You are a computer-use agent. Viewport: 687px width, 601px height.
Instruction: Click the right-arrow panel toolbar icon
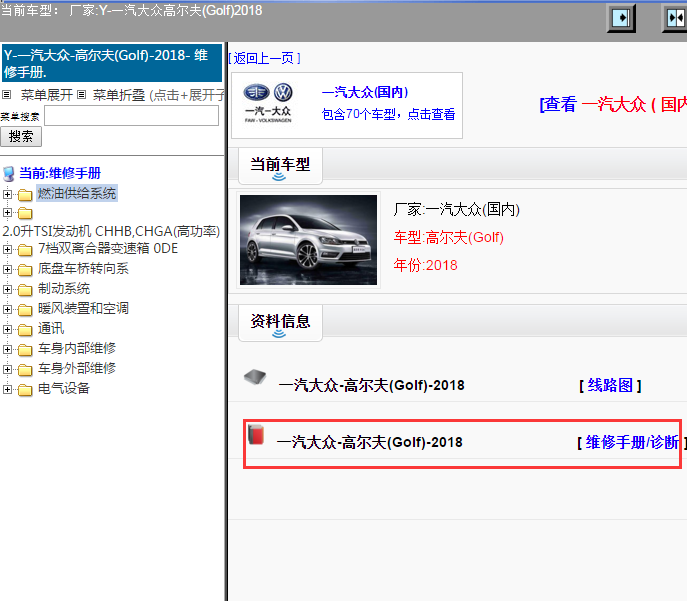[621, 18]
